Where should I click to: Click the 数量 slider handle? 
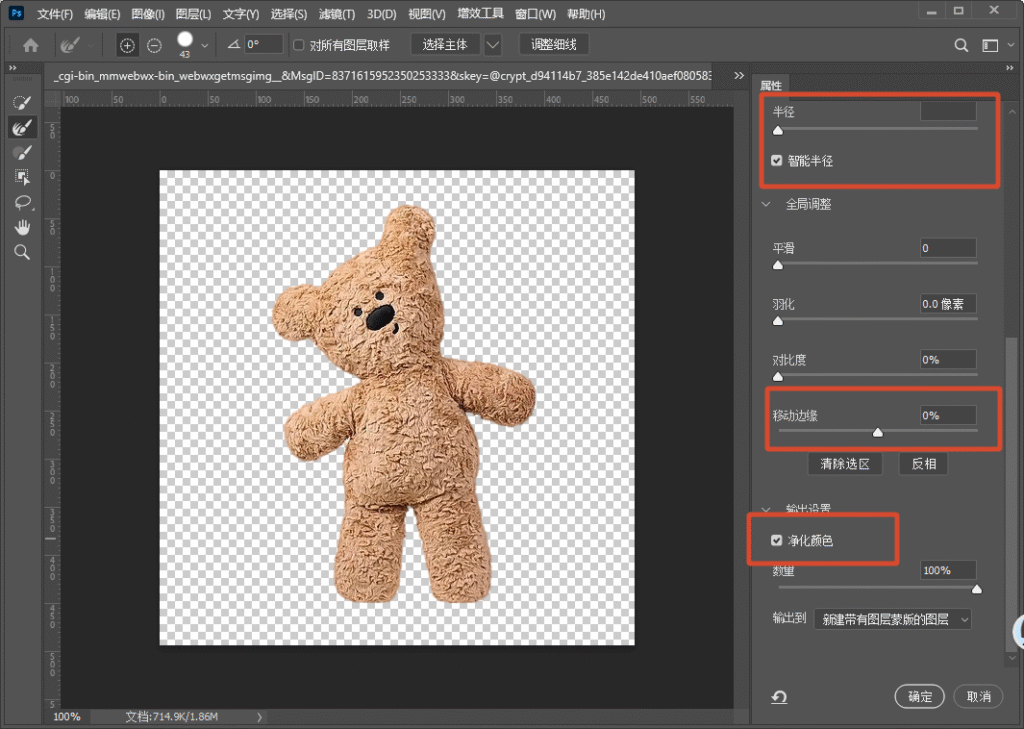976,589
